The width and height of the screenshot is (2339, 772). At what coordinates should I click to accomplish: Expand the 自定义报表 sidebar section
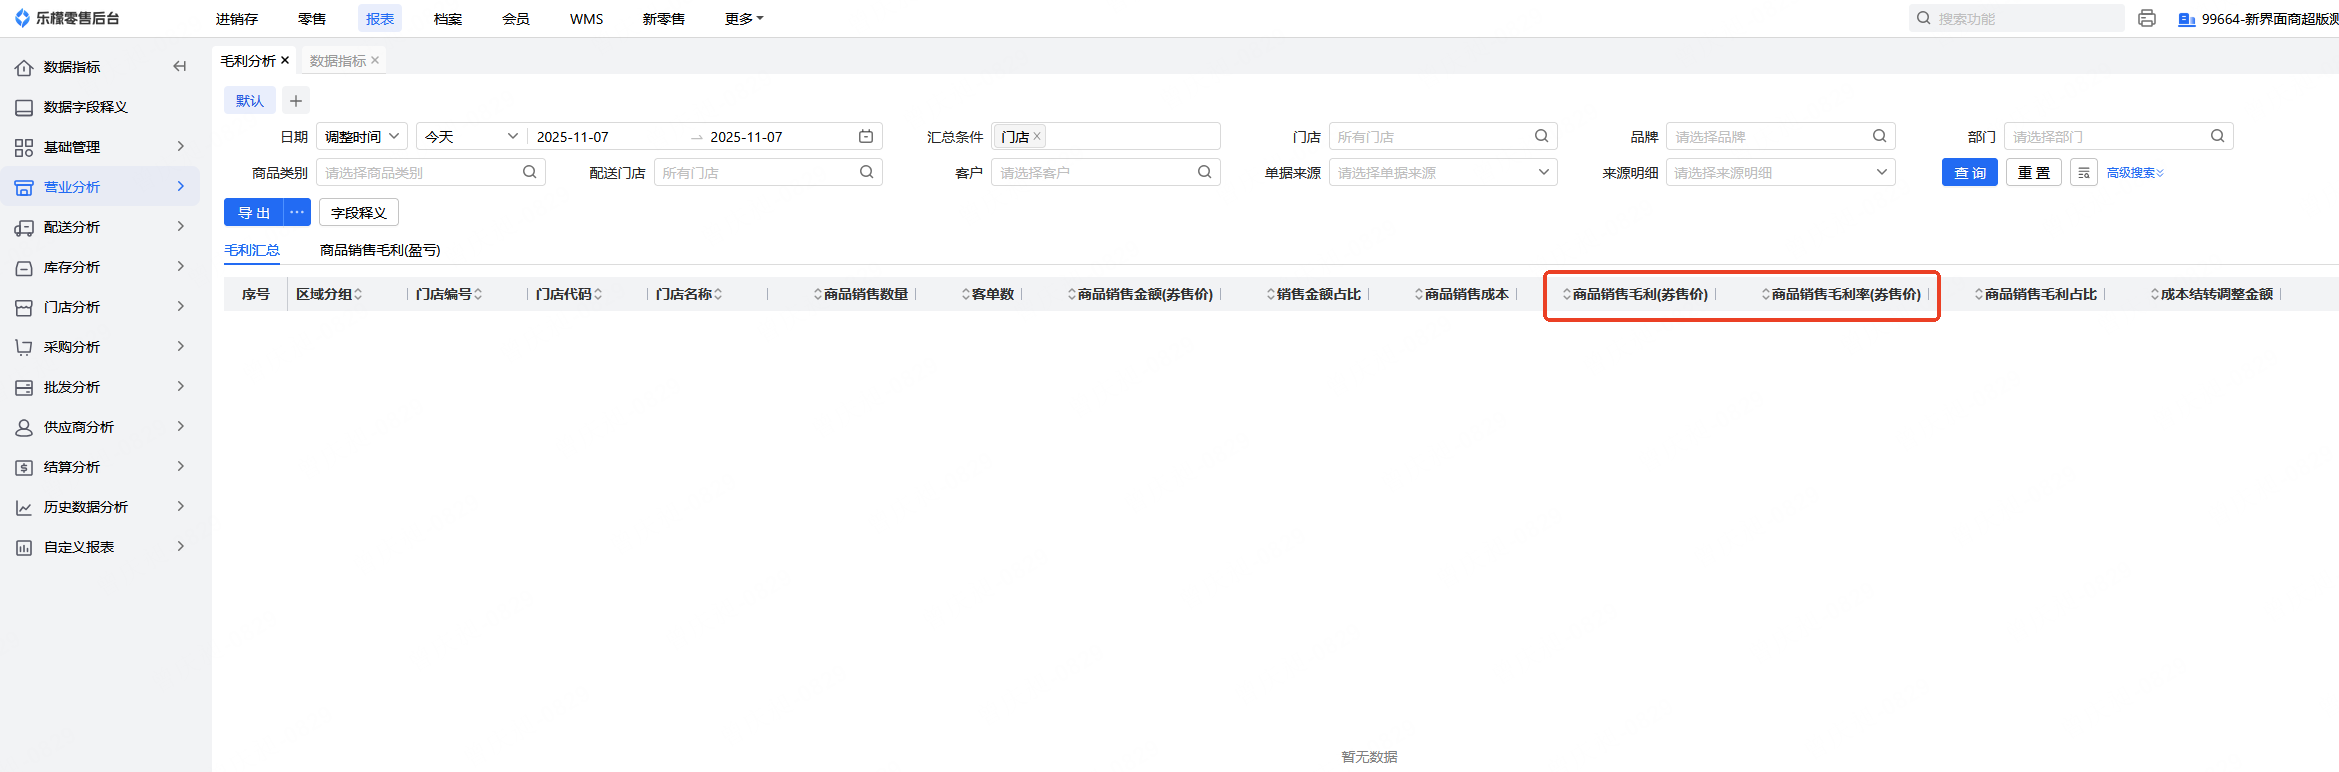(x=181, y=546)
